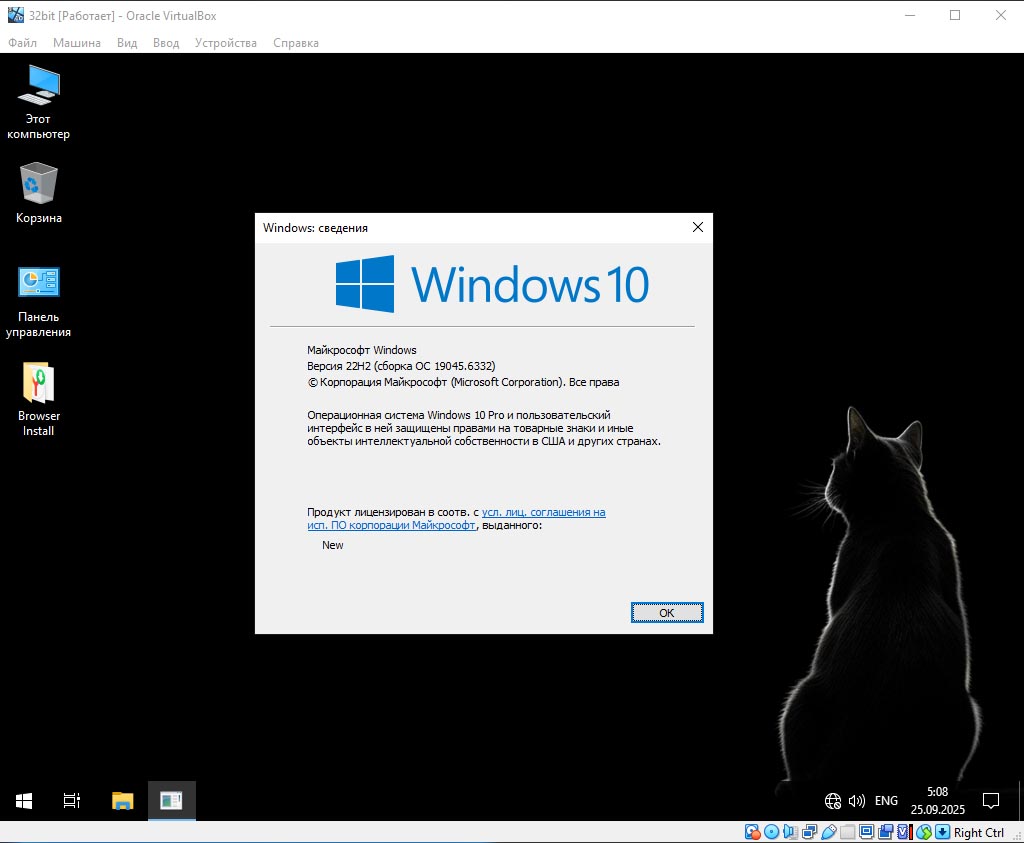Screen dimensions: 1024x843
Task: Select the Этот компьютер desktop icon
Action: (39, 102)
